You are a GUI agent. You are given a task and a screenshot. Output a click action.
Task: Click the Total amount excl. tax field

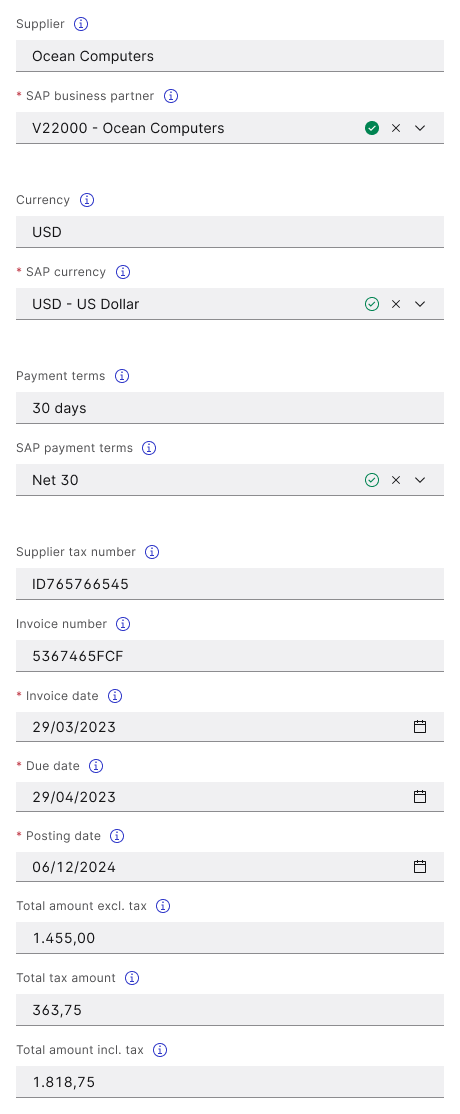pyautogui.click(x=230, y=938)
